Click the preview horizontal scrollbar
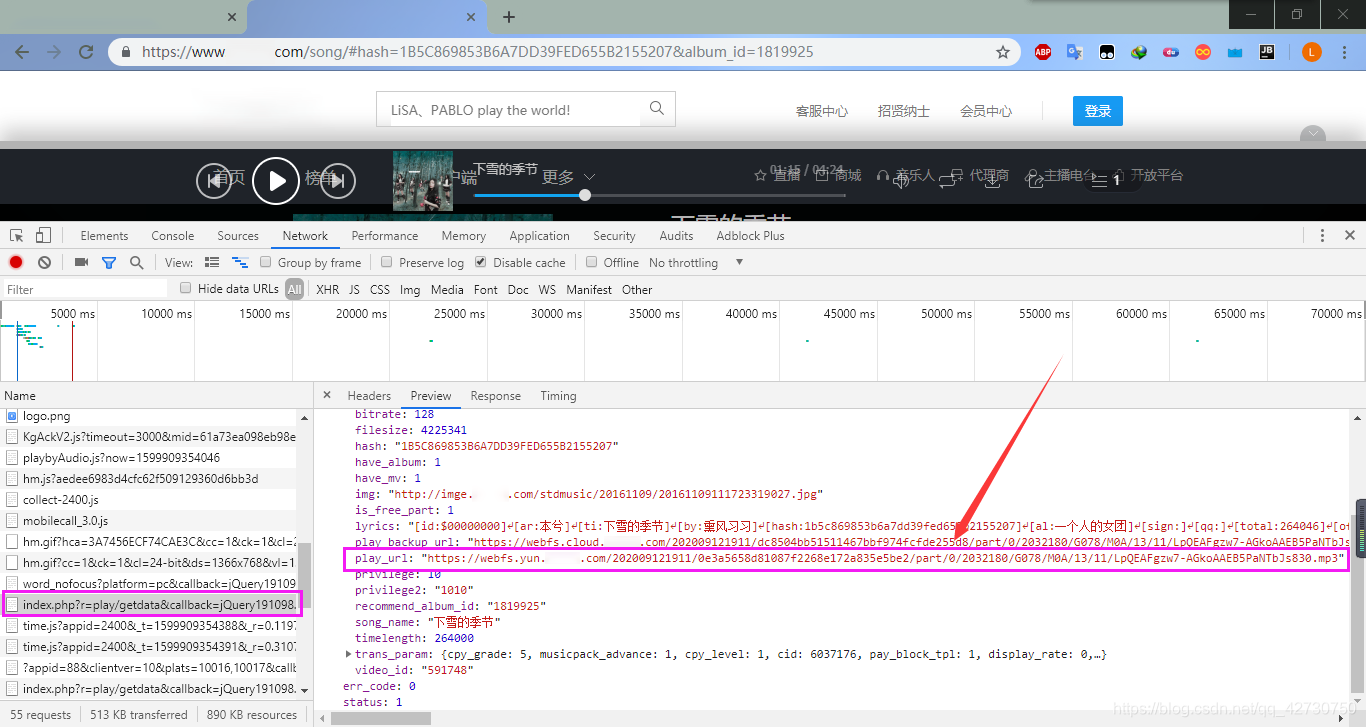This screenshot has height=727, width=1366. pos(380,718)
